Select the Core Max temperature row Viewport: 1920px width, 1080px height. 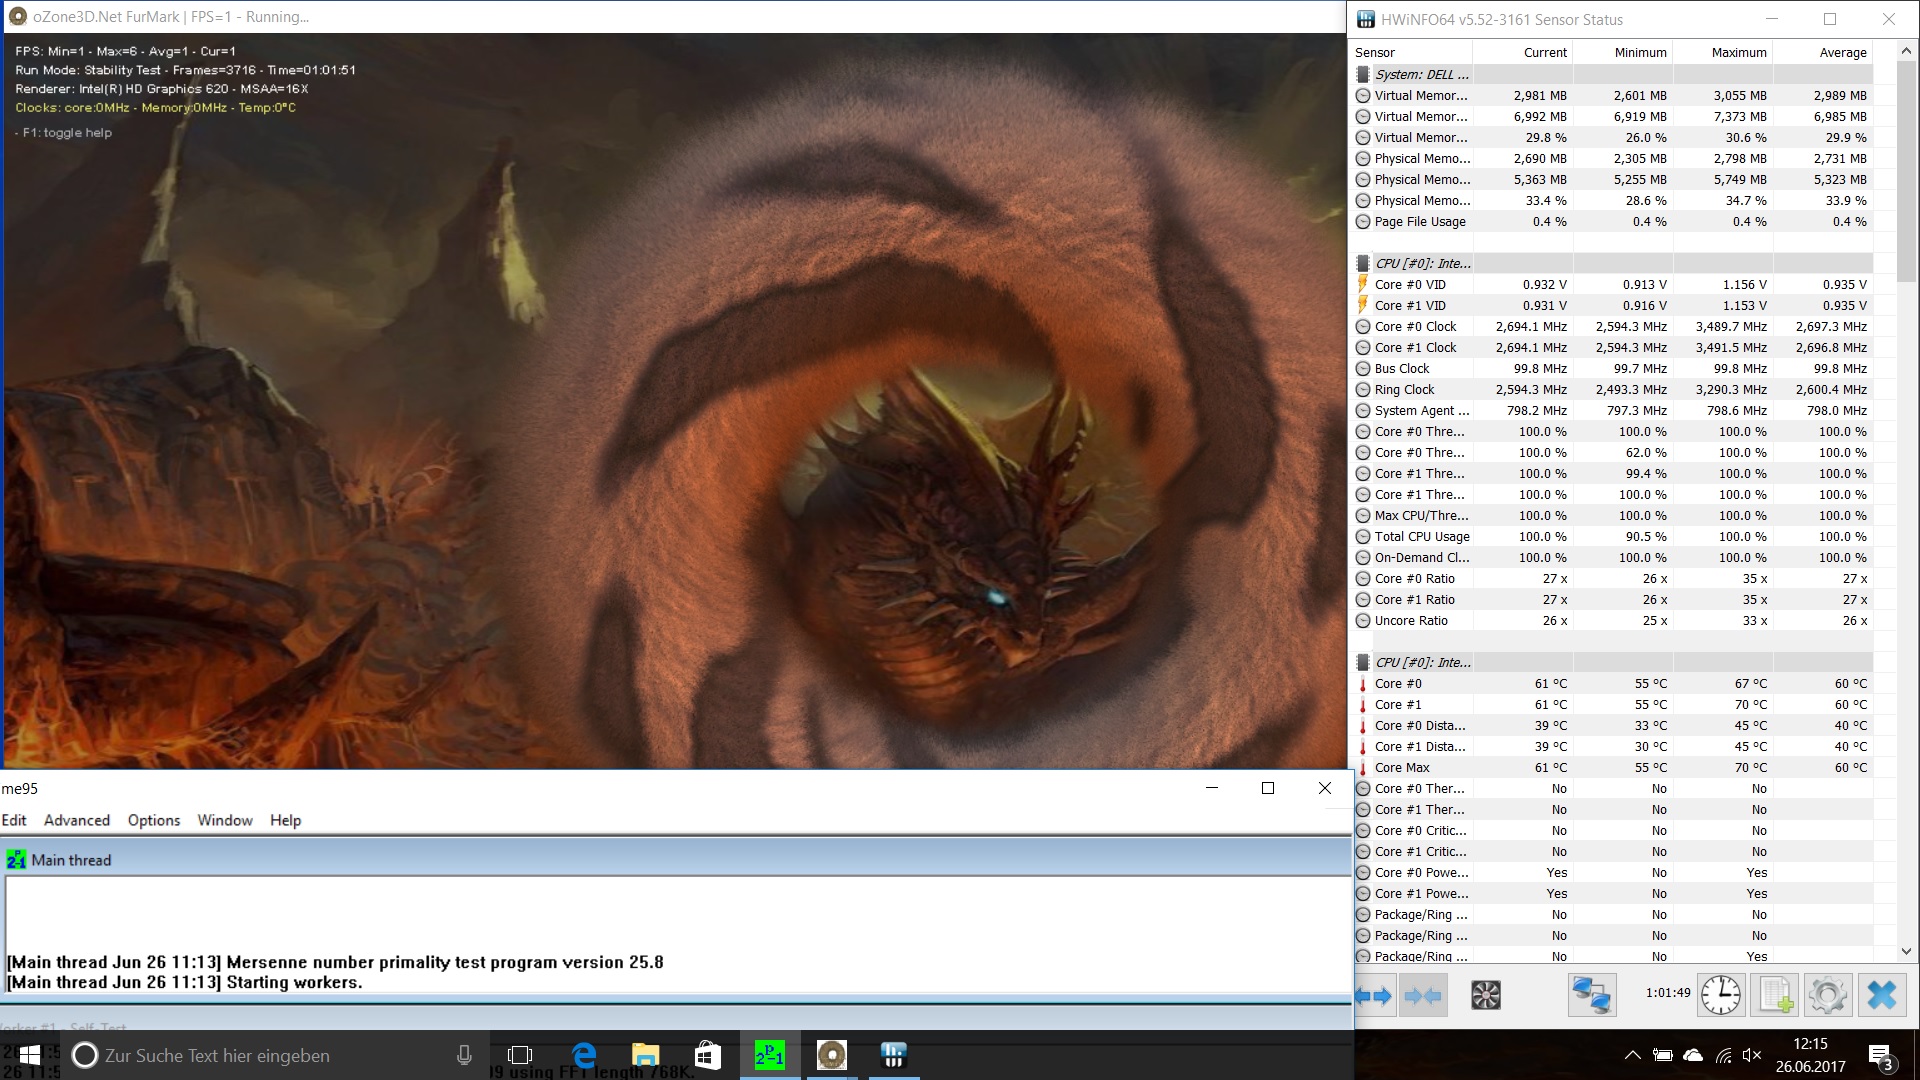pos(1402,767)
